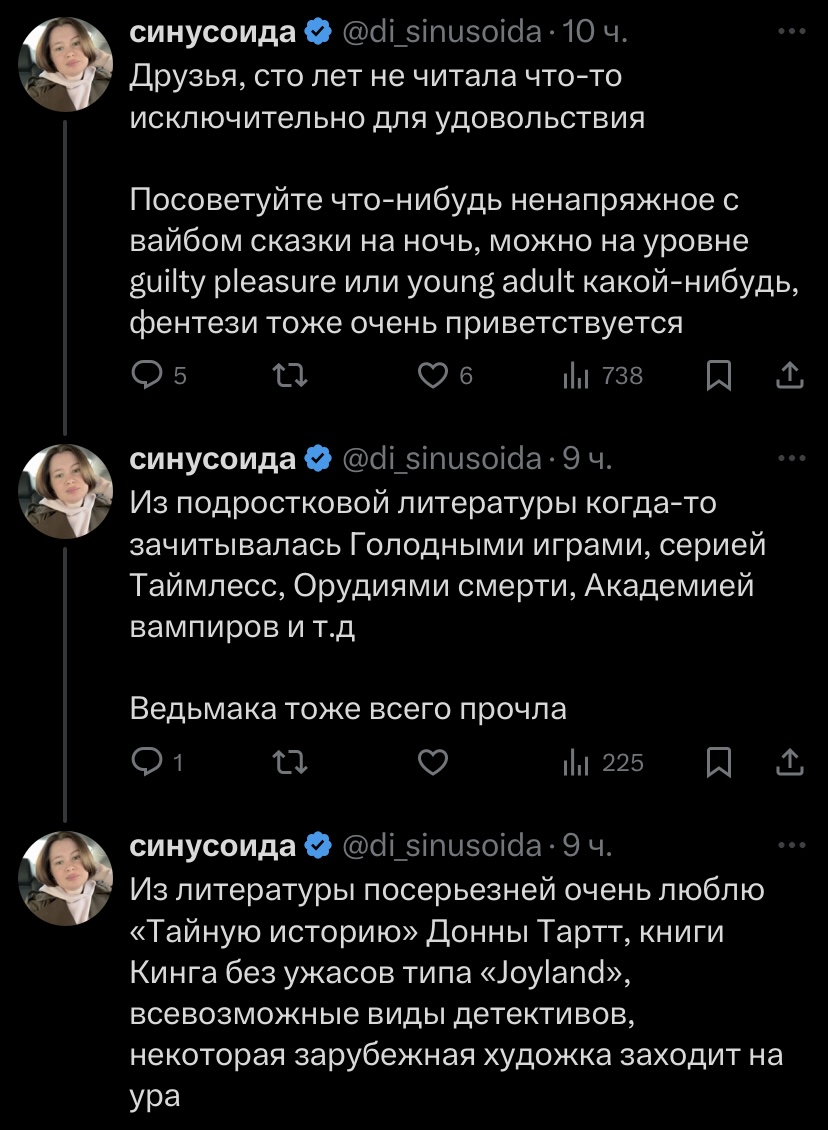Share the second tweet in thread
This screenshot has height=1130, width=828.
[789, 763]
